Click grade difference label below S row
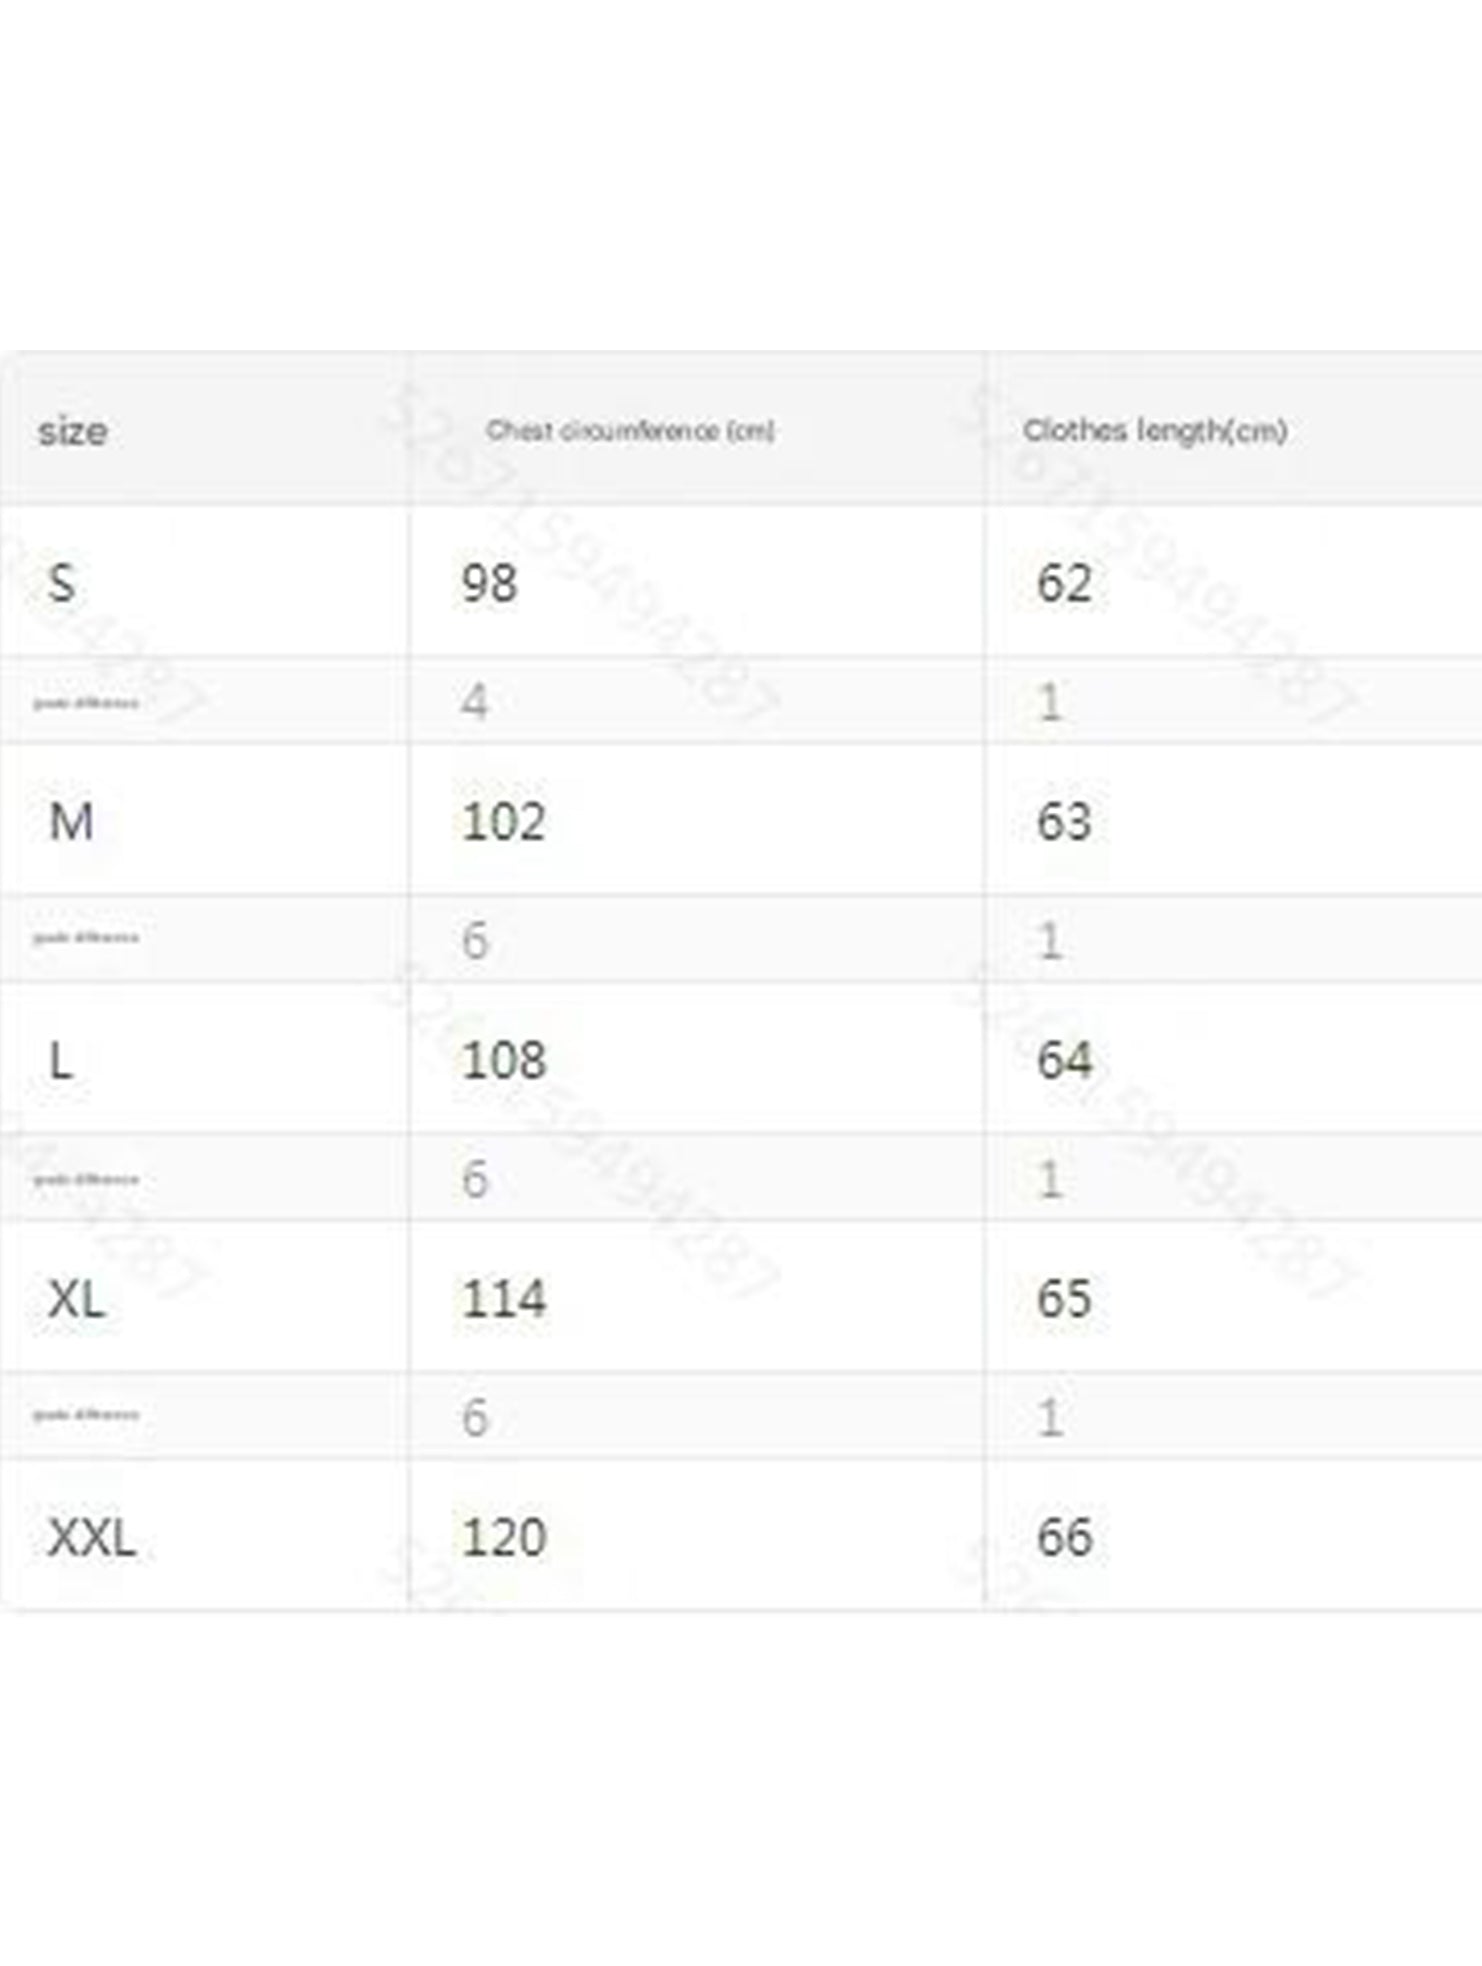 [x=86, y=703]
